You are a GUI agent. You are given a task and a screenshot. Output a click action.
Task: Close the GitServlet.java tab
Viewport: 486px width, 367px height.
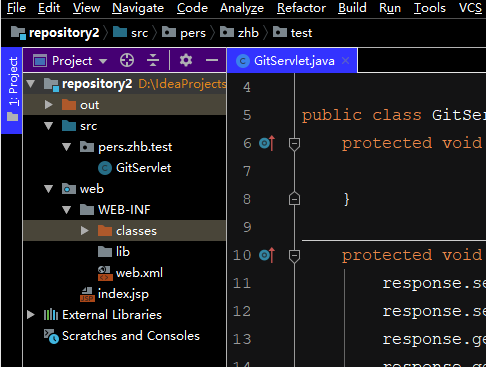[346, 61]
